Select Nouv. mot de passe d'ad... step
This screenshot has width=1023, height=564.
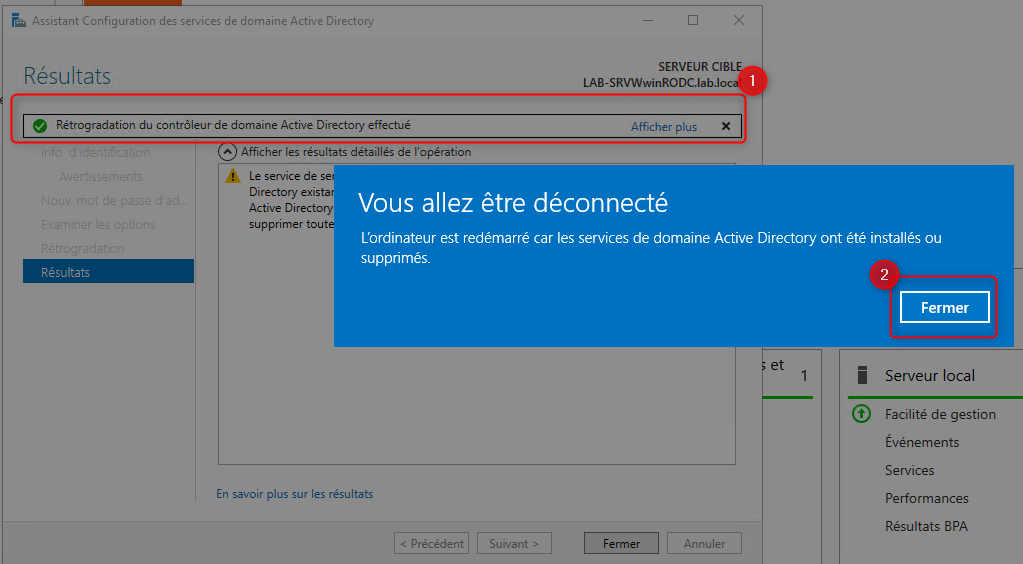pyautogui.click(x=114, y=200)
